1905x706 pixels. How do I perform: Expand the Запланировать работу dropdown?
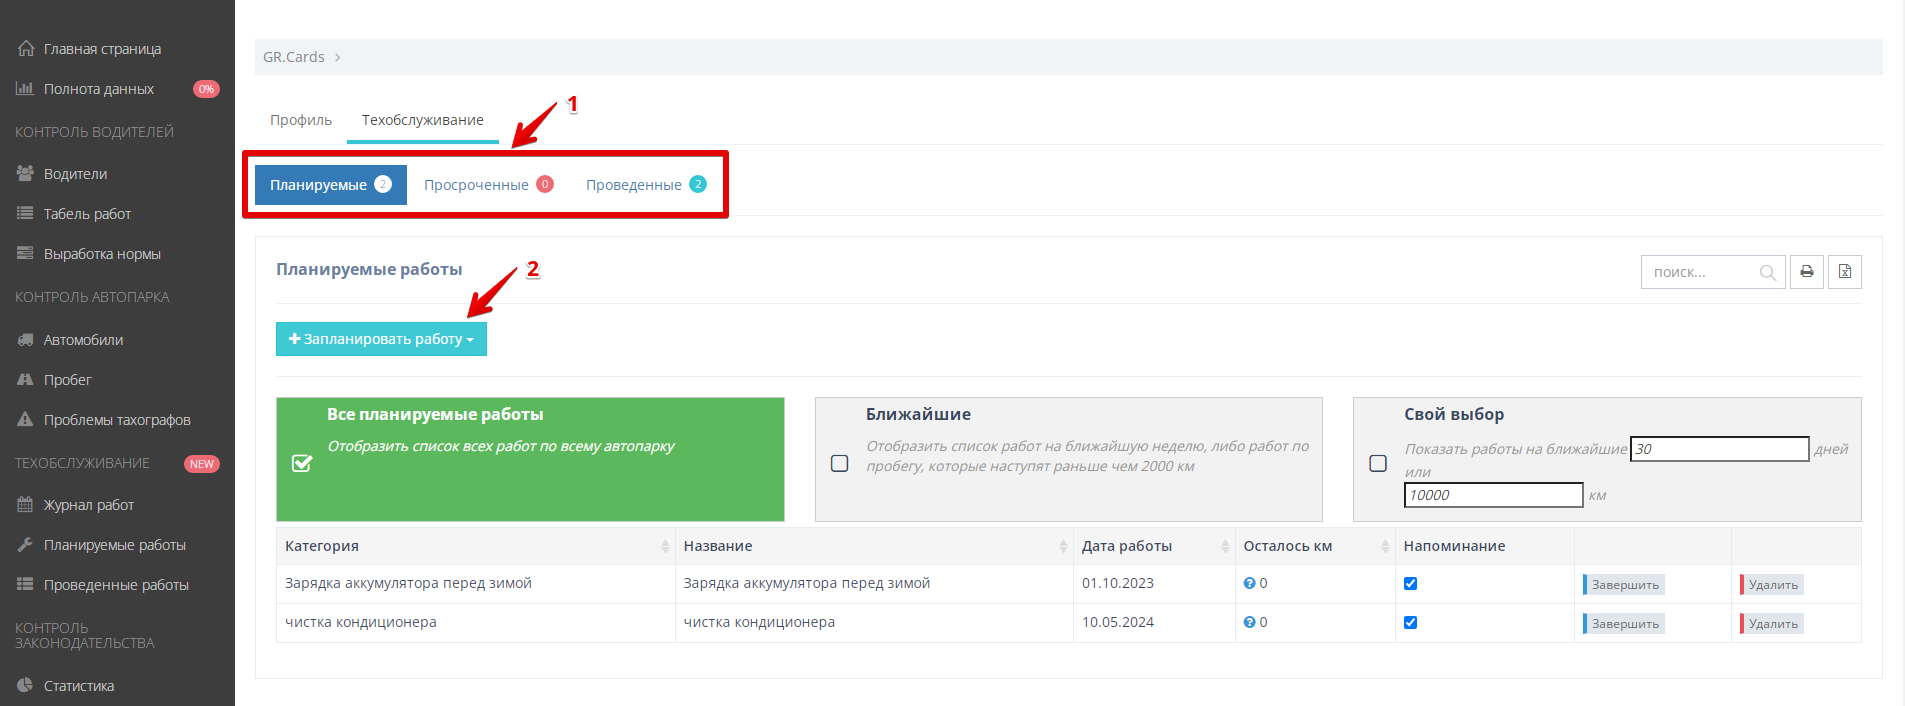click(381, 339)
